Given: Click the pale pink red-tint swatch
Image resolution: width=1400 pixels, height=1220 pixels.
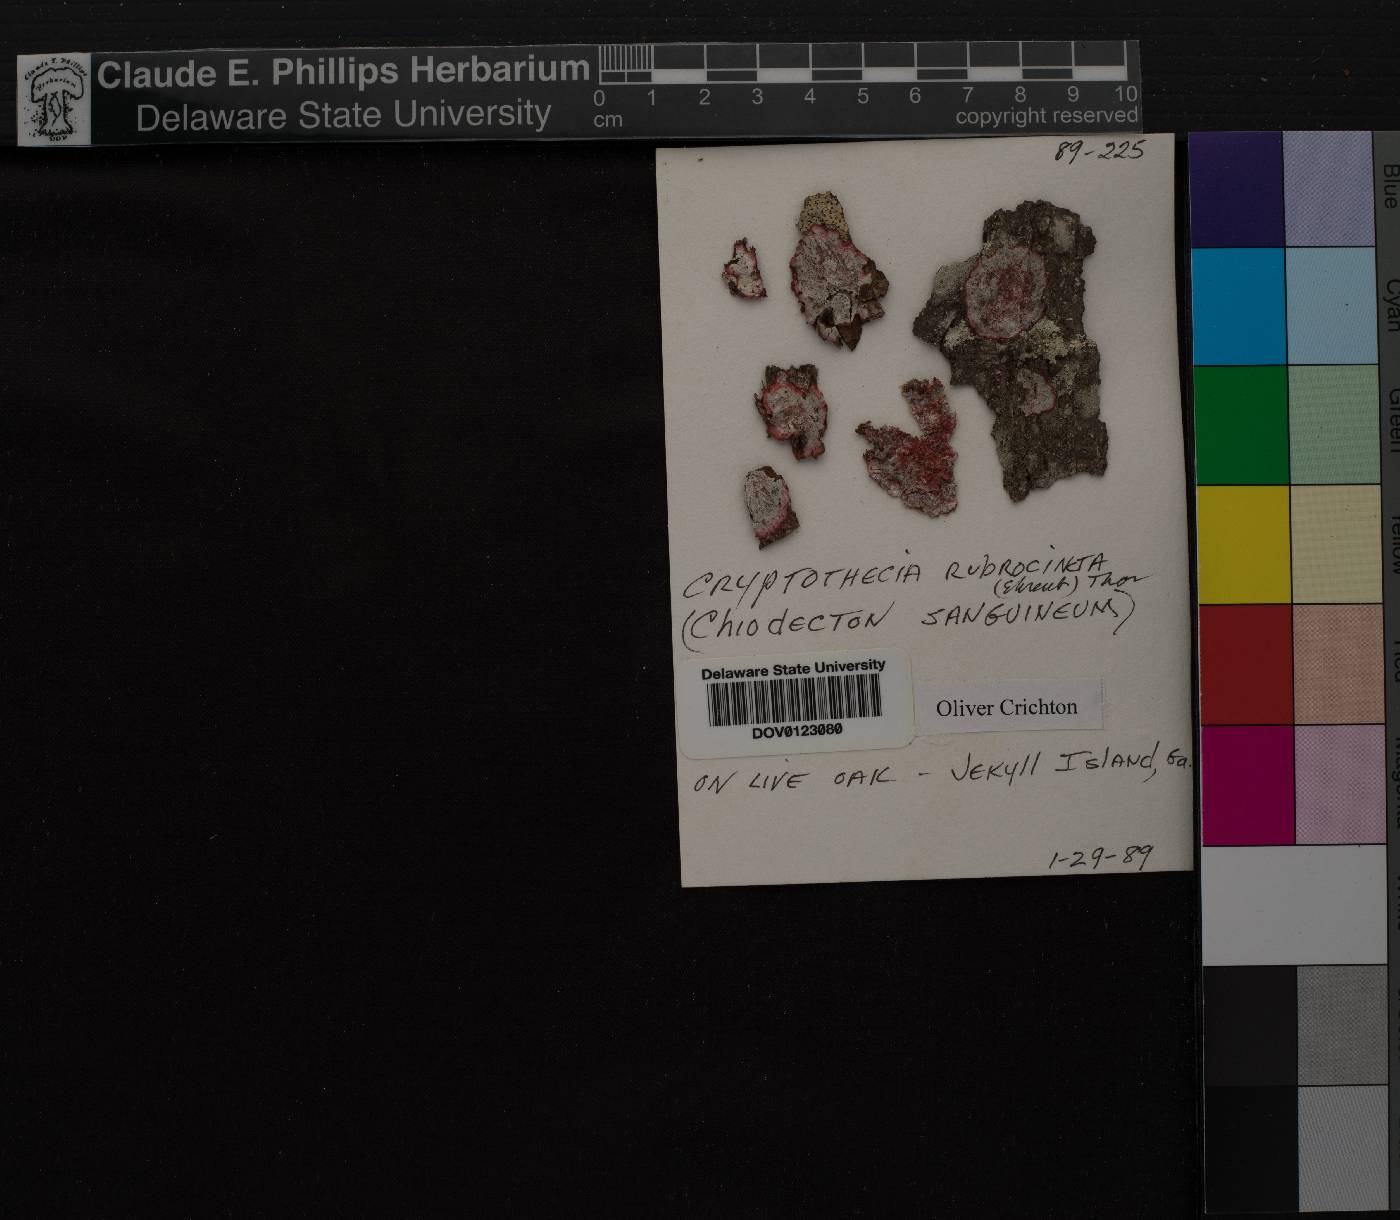Looking at the screenshot, I should (1339, 664).
